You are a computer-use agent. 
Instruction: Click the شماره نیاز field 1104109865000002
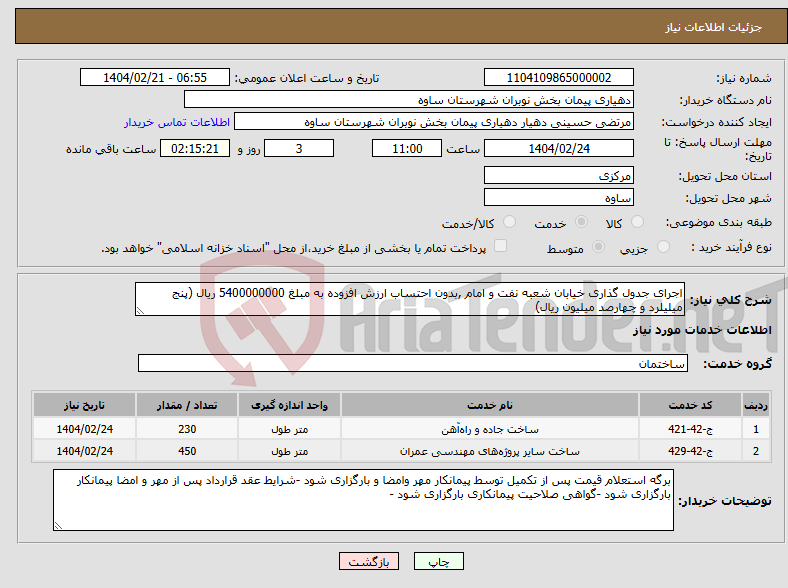pos(558,77)
